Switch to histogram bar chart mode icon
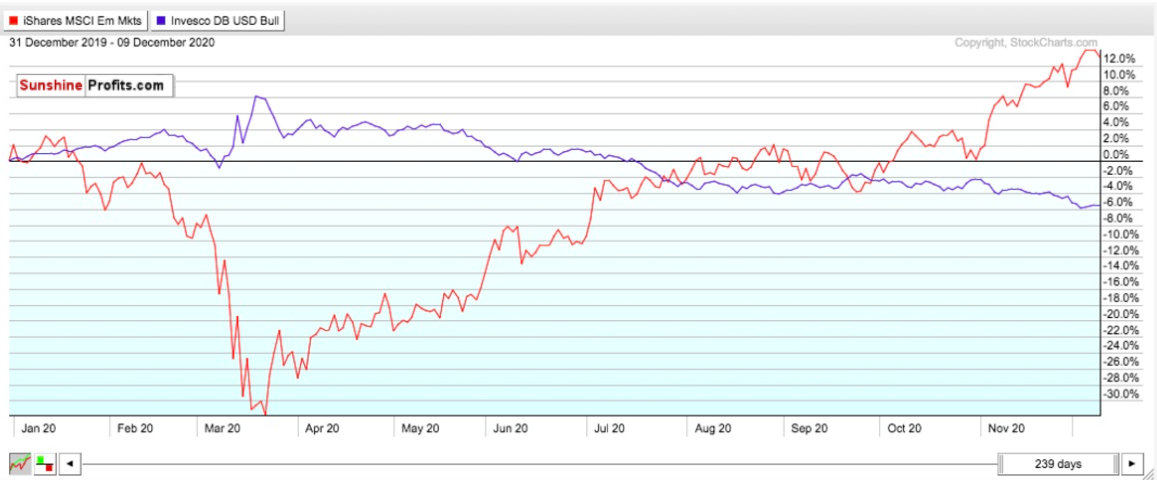The width and height of the screenshot is (1157, 480). [45, 464]
